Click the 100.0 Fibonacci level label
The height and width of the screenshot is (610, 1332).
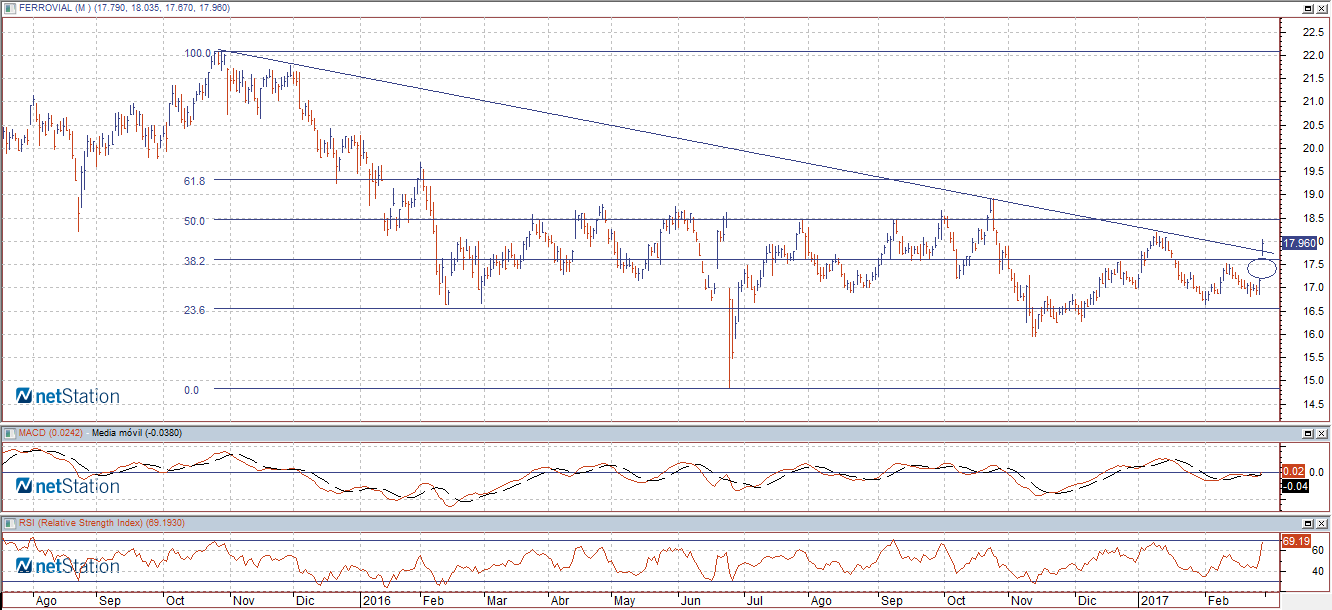[198, 54]
